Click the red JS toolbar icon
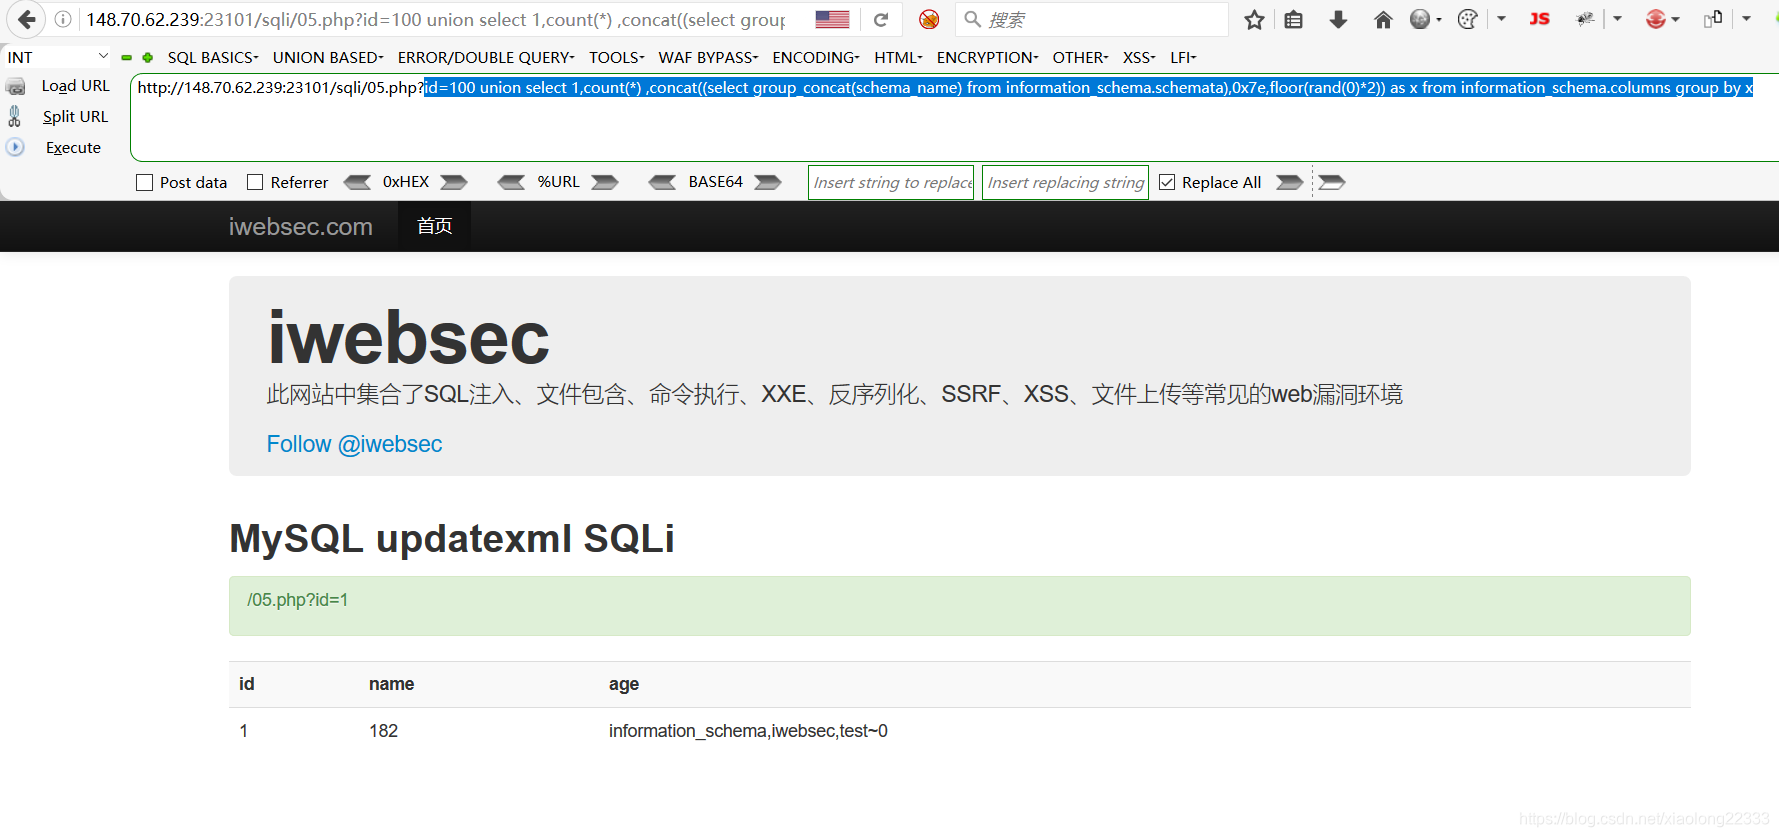Image resolution: width=1779 pixels, height=837 pixels. [1540, 19]
